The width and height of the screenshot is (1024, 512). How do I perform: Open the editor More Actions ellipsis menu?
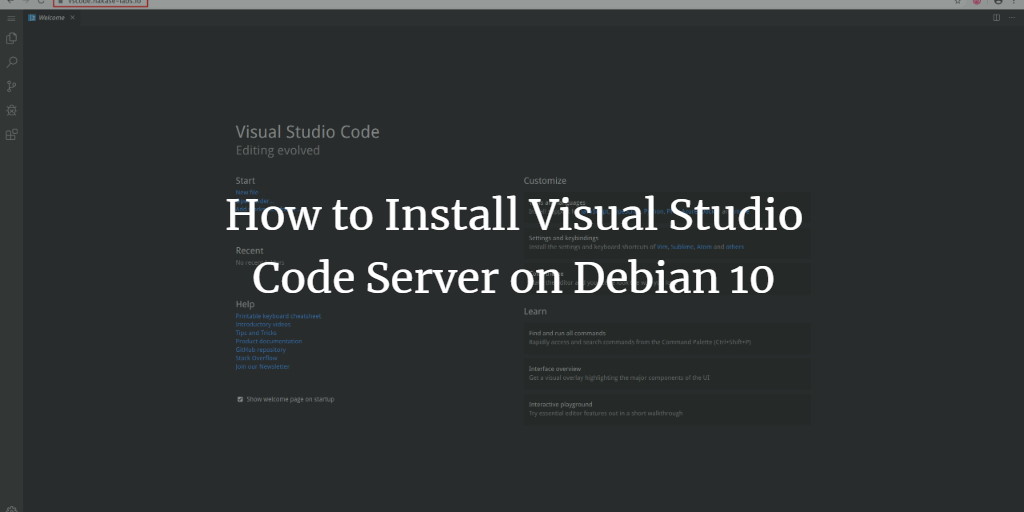(x=1012, y=18)
